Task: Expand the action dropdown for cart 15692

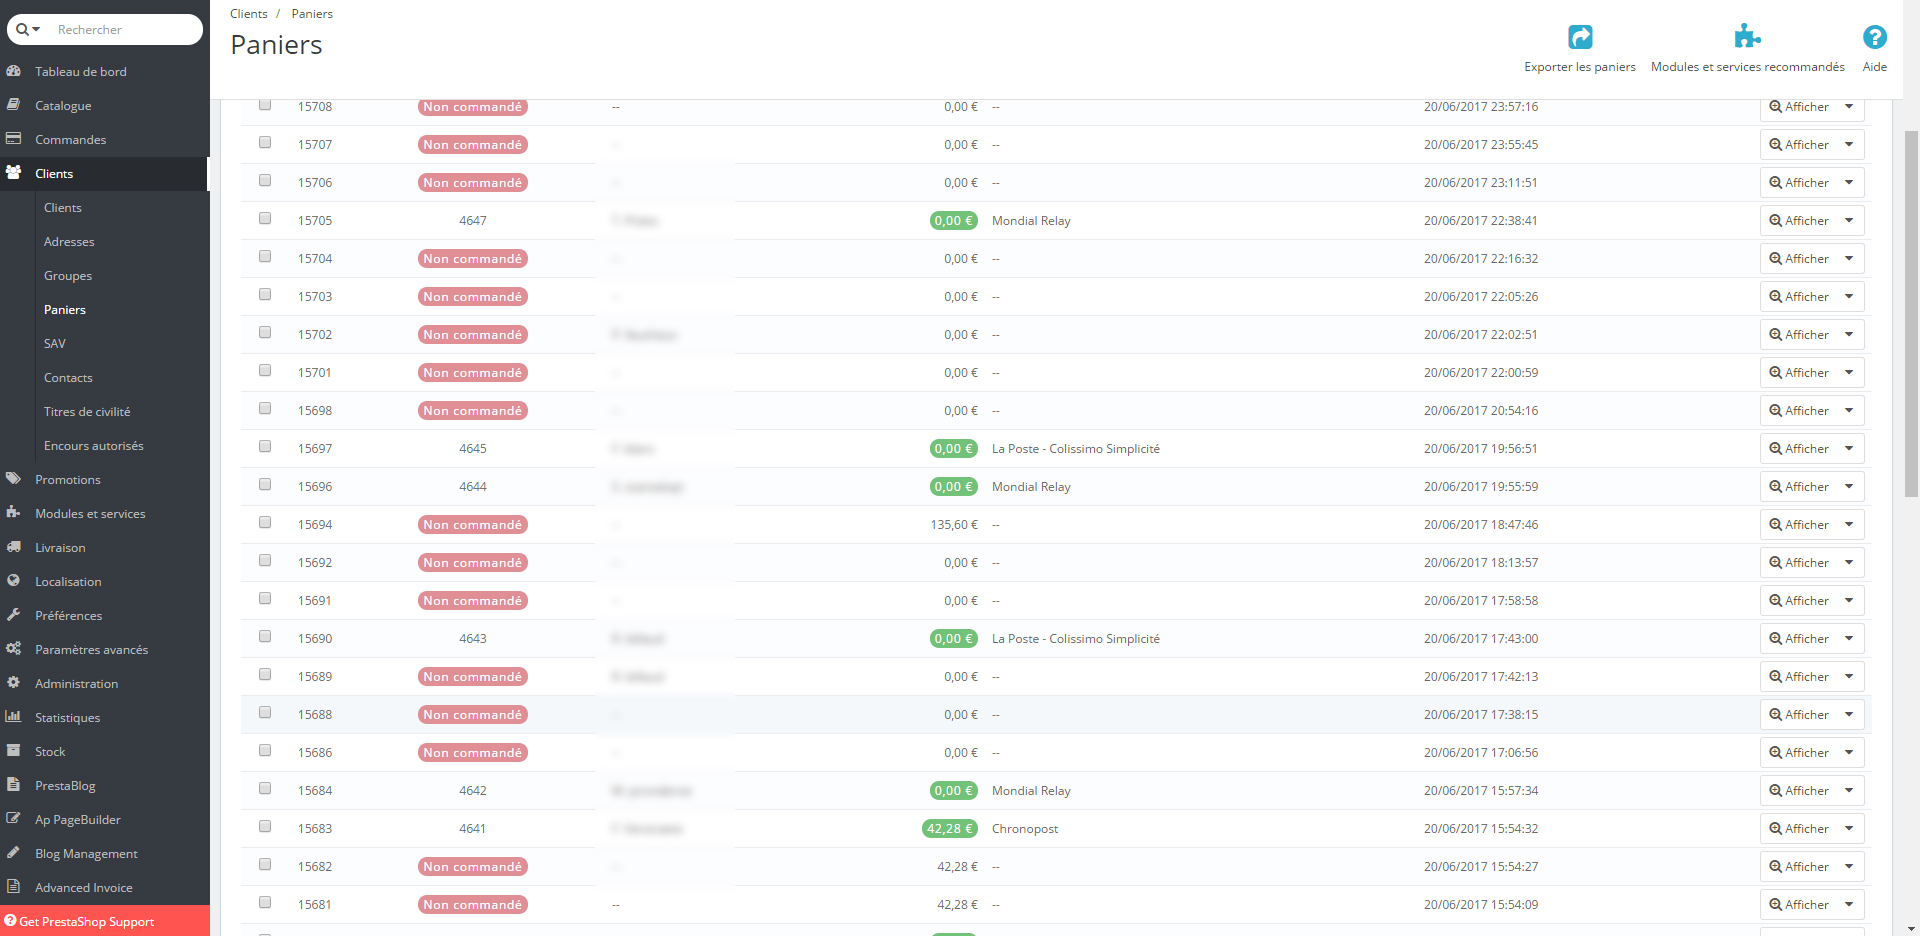Action: 1850,563
